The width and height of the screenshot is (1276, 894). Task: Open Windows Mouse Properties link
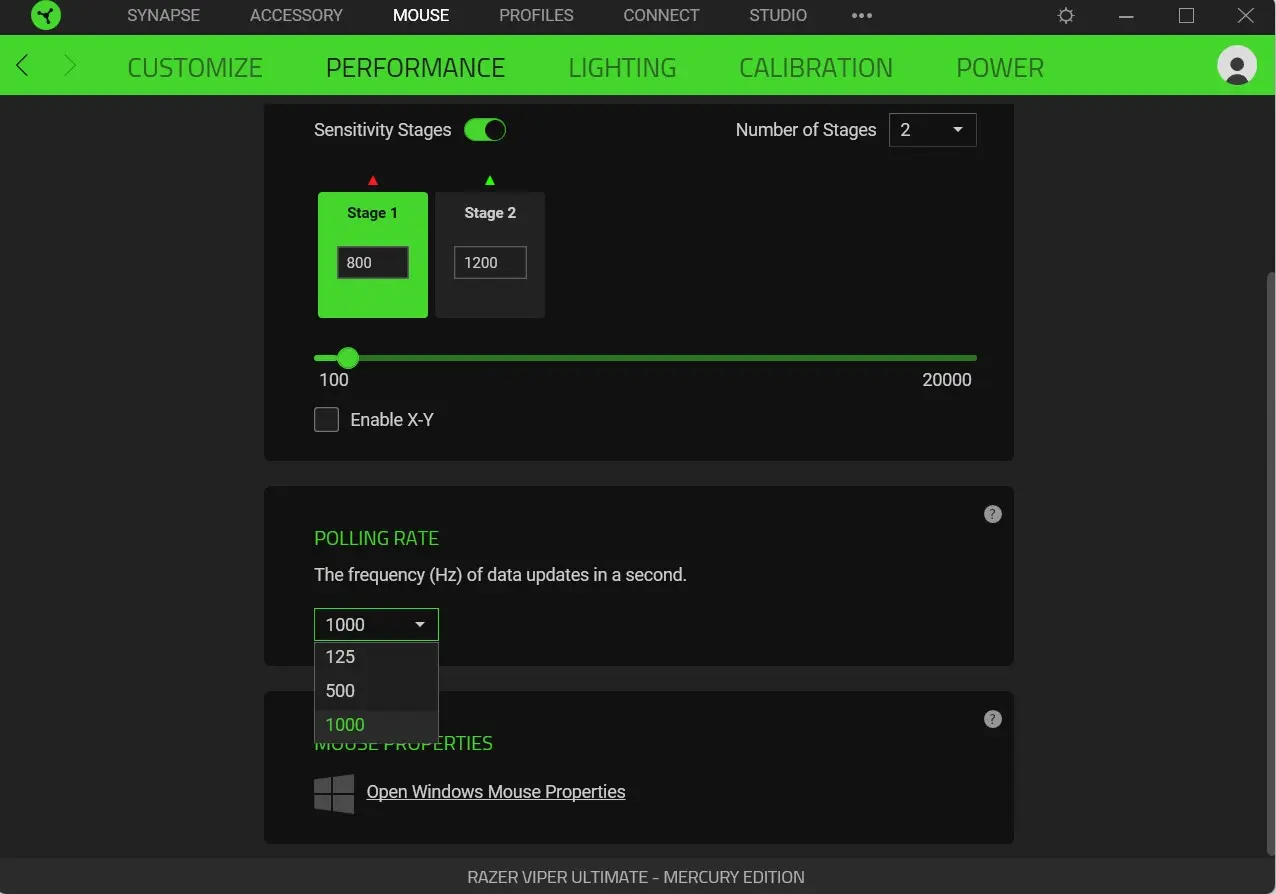495,792
